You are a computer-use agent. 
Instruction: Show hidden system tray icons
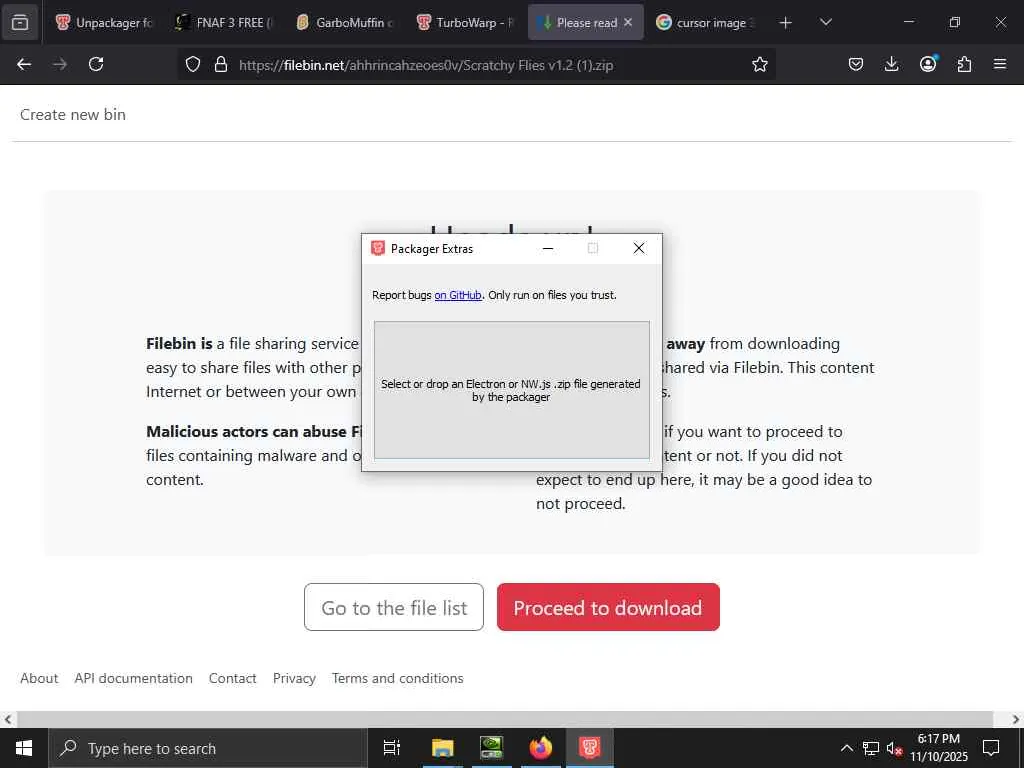tap(846, 748)
